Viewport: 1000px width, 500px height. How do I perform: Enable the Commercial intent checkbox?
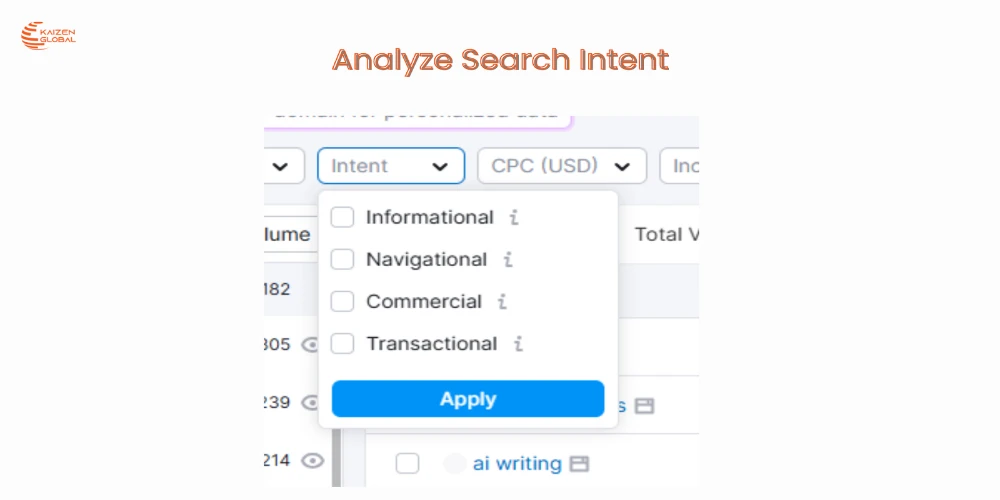pos(343,301)
